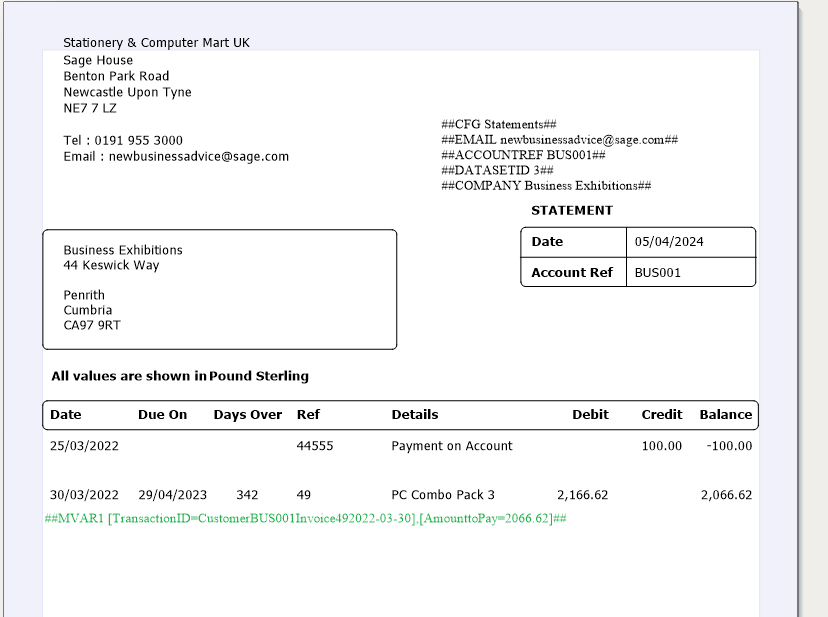This screenshot has height=617, width=828.
Task: Select the balance -100.00
Action: (x=729, y=446)
